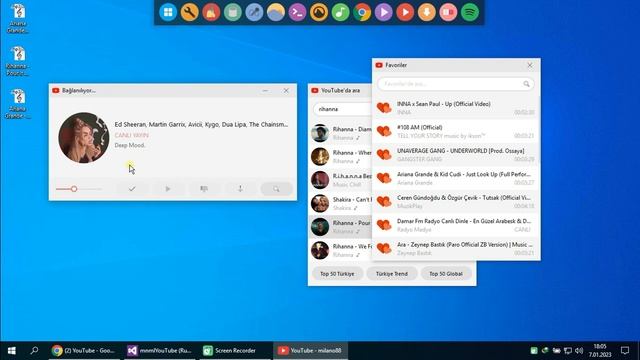Viewport: 640px width, 360px height.
Task: Toggle heart for #108 AM (Official)
Action: [384, 131]
